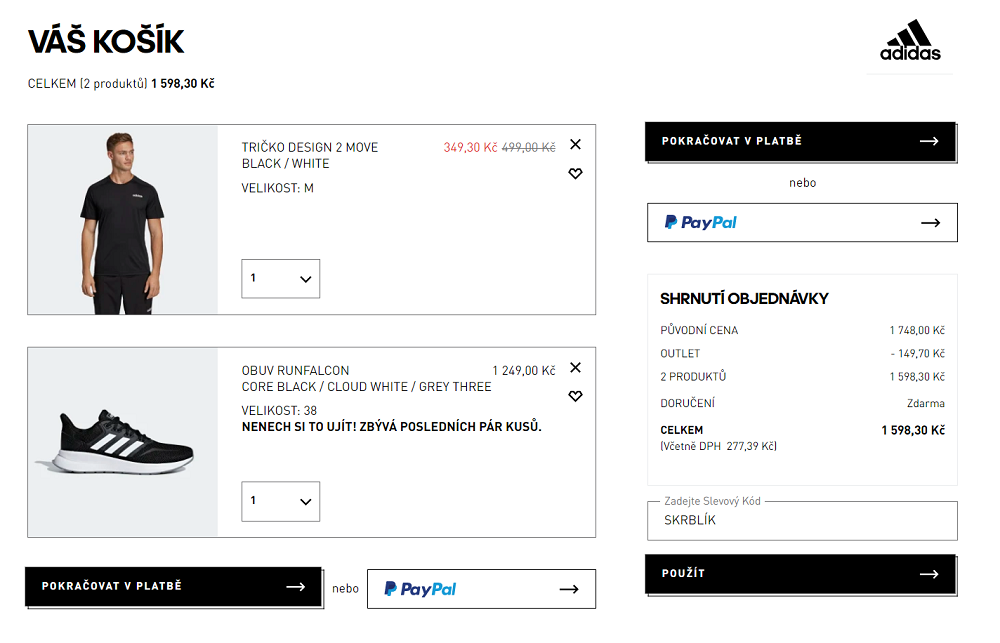Click the arrow icon on Použít button
This screenshot has width=1000, height=643.
point(929,574)
